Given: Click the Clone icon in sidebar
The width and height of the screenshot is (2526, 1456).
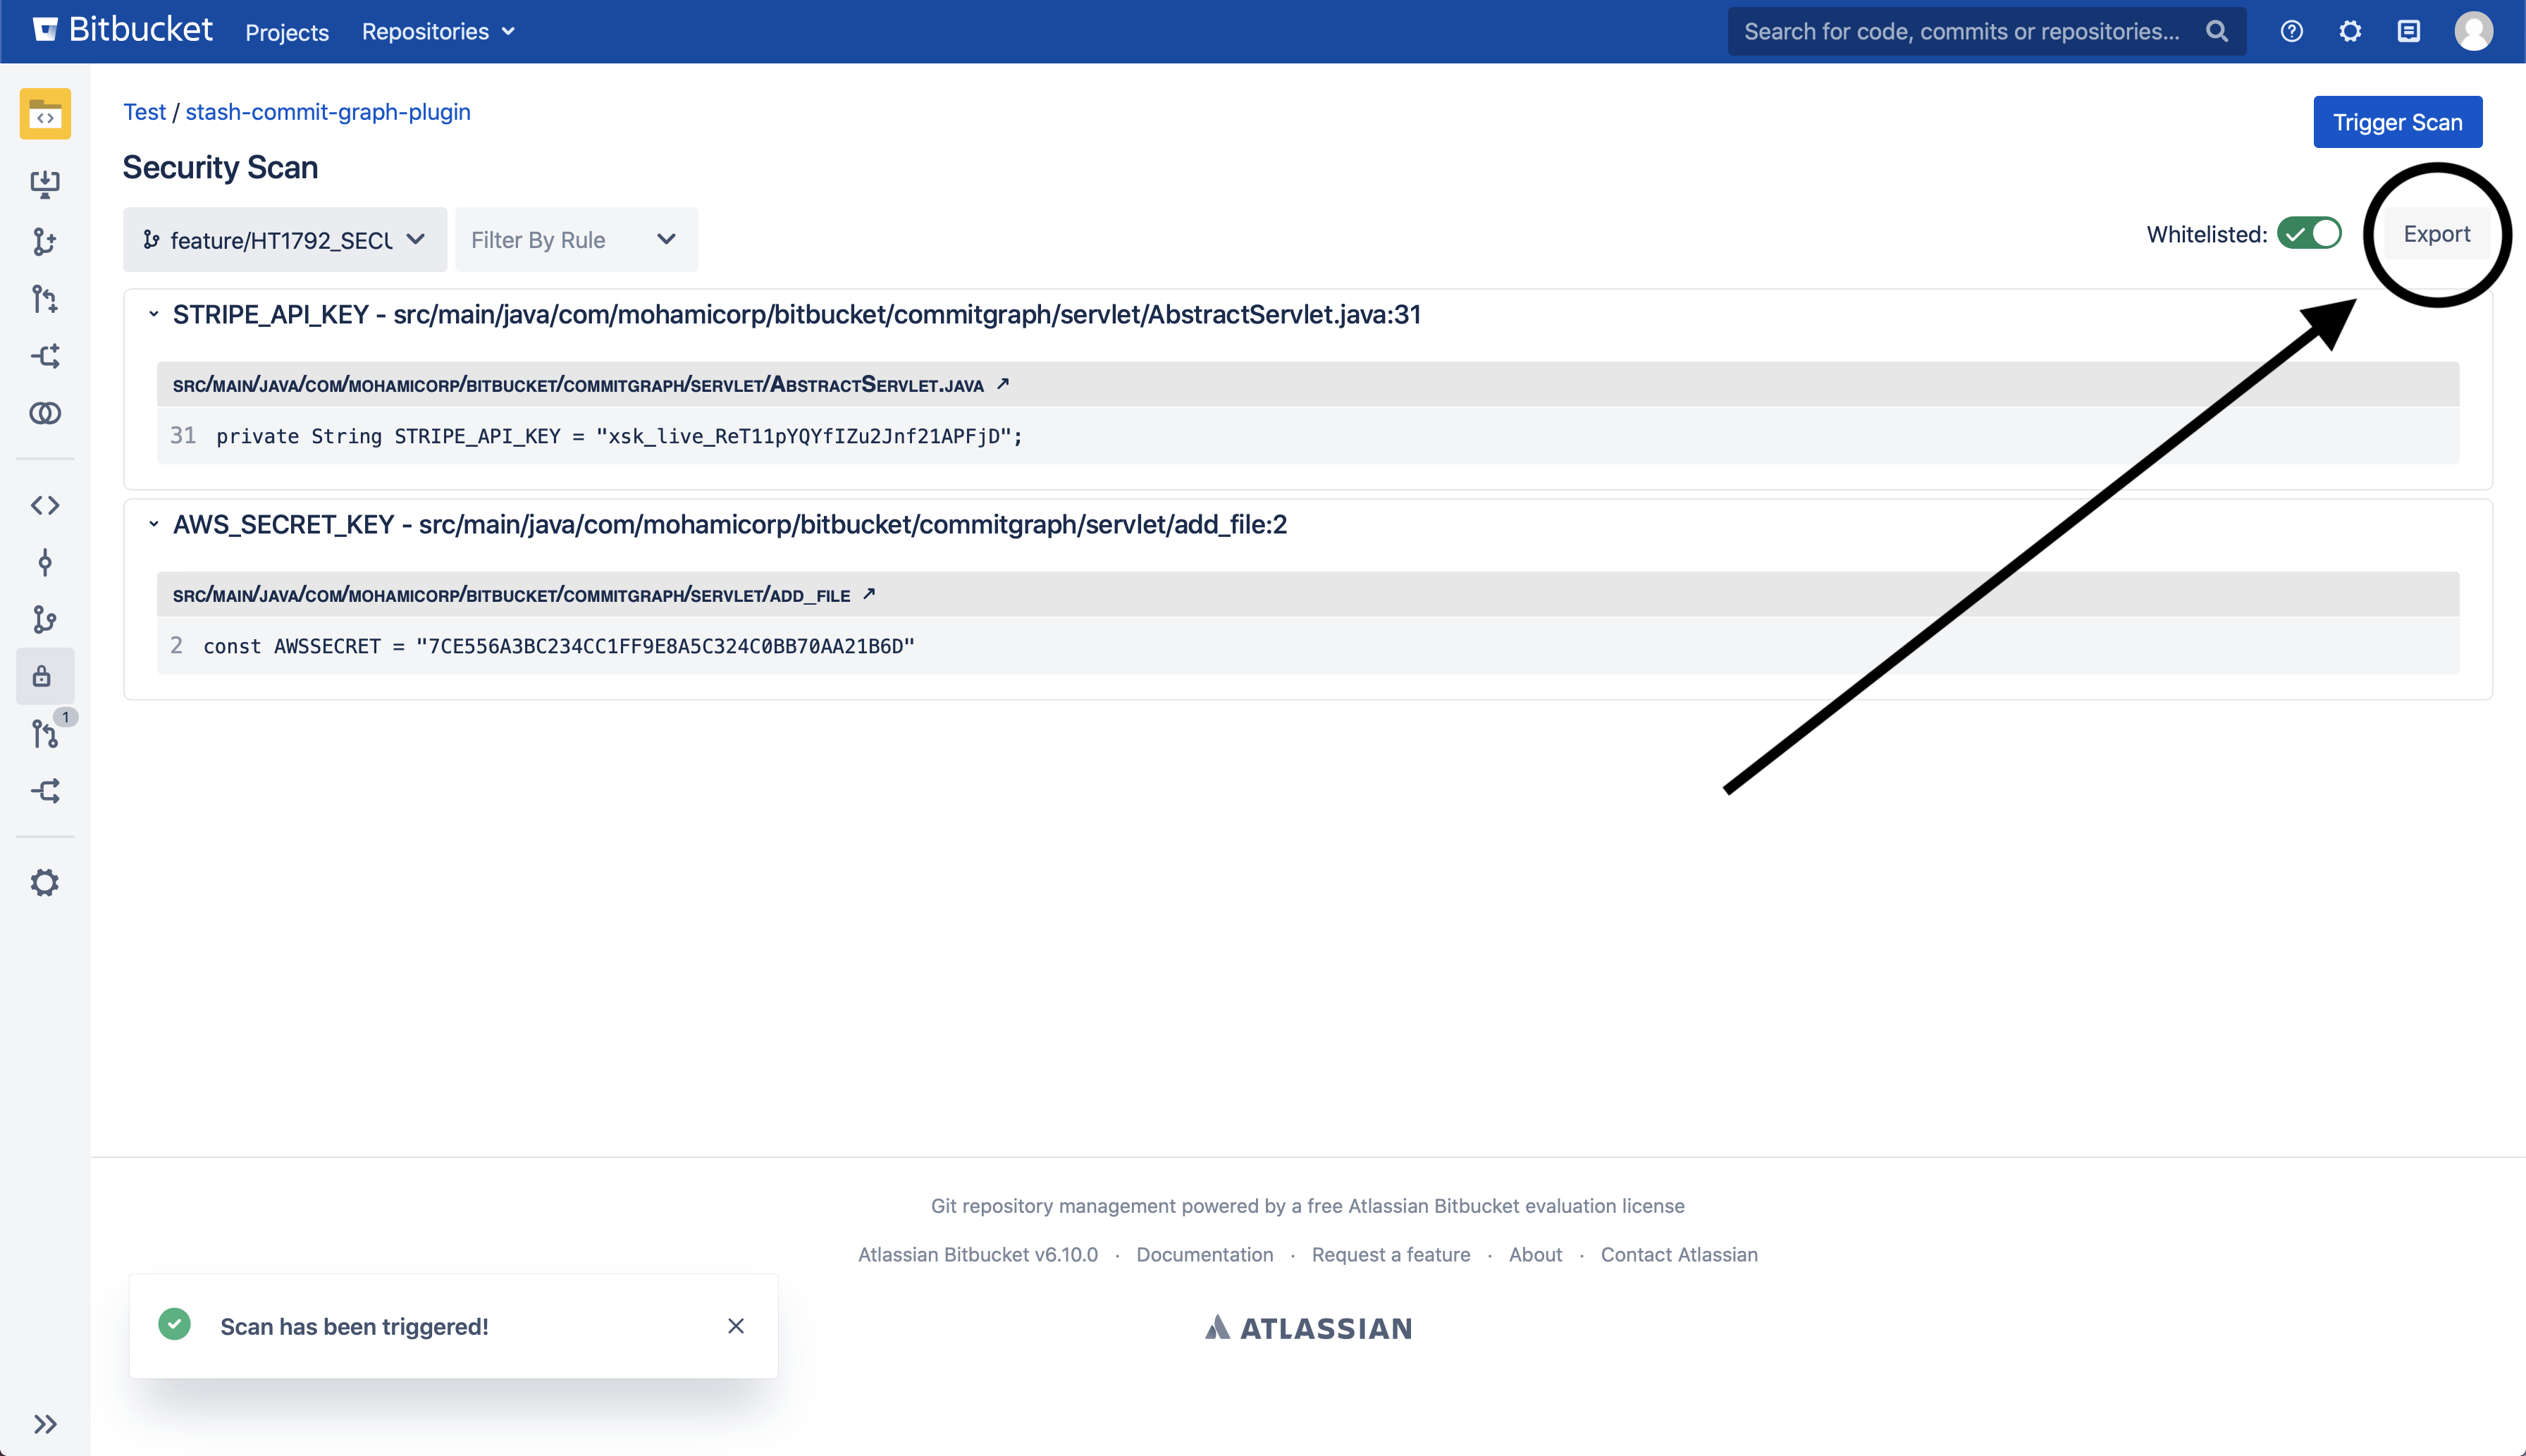Looking at the screenshot, I should point(45,183).
